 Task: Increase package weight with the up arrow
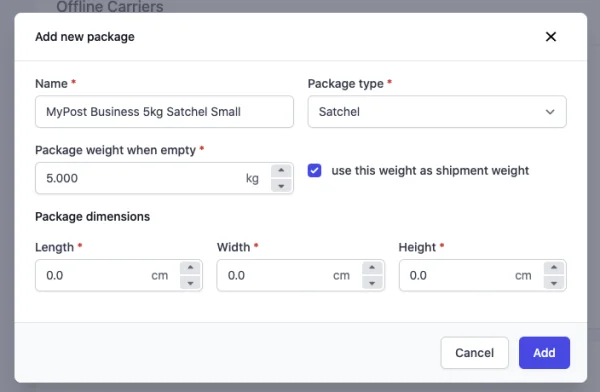point(281,171)
